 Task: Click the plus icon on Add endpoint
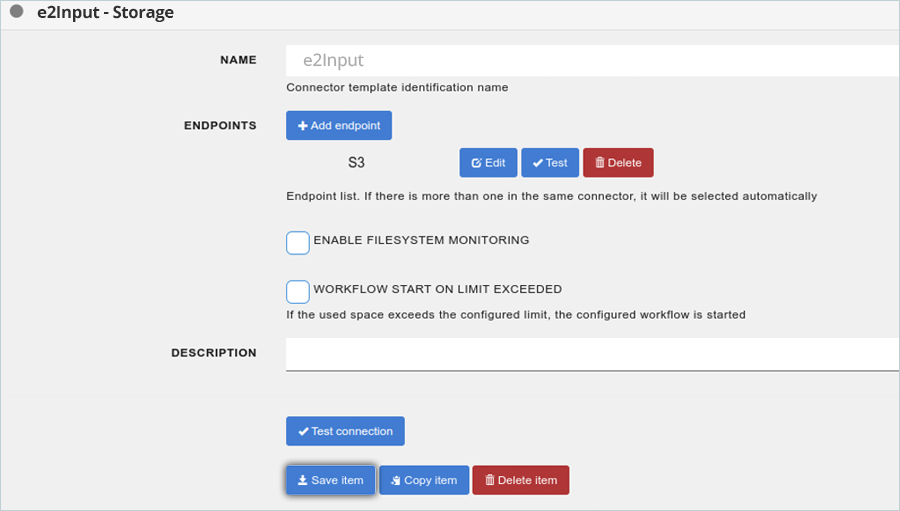point(302,126)
